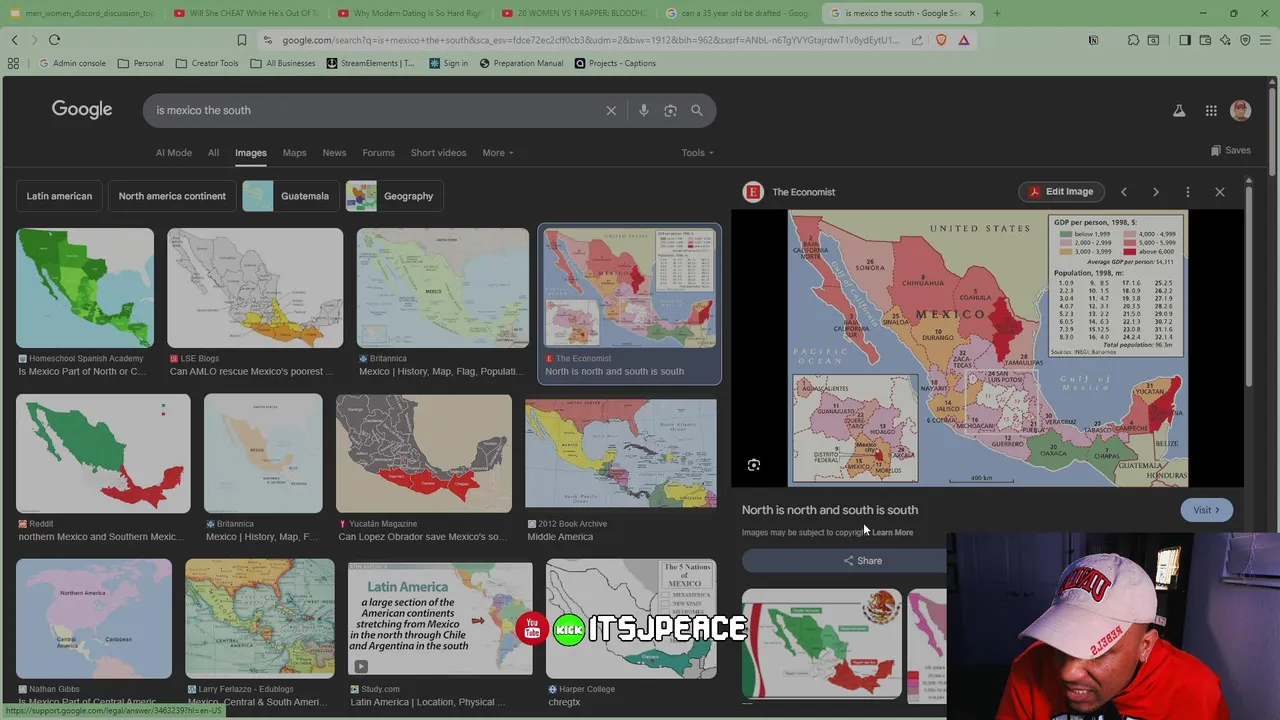Open the extensions puzzle piece icon
Image resolution: width=1280 pixels, height=720 pixels.
tap(1133, 40)
